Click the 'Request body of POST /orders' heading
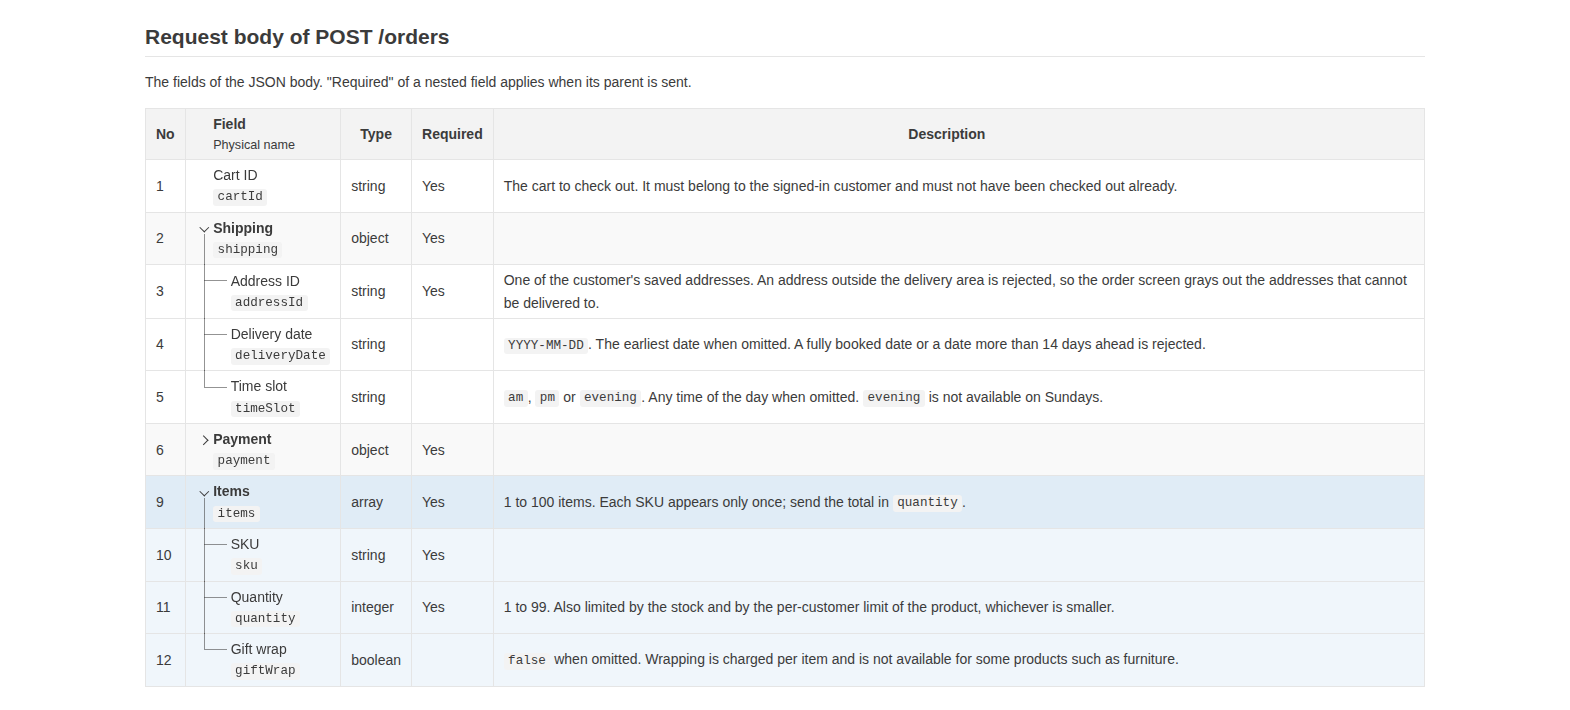Viewport: 1570px width, 710px height. pos(297,37)
